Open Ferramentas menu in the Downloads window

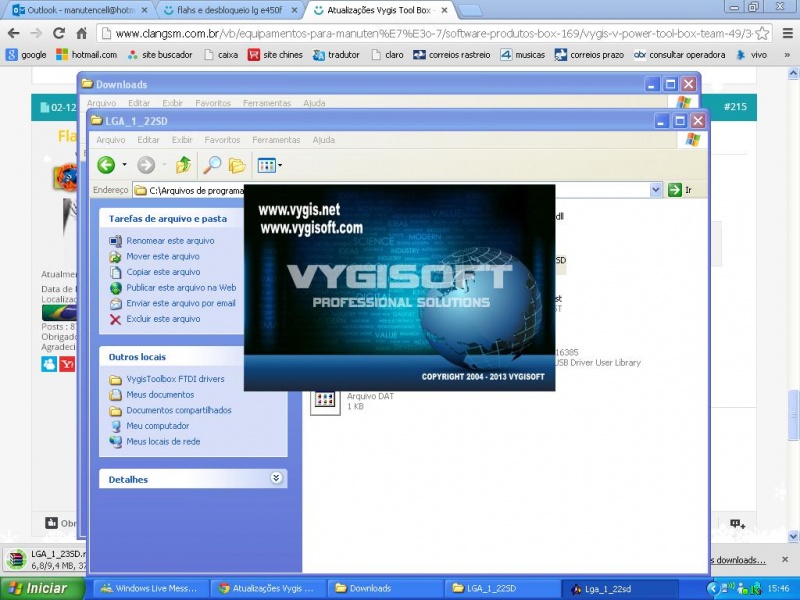266,103
